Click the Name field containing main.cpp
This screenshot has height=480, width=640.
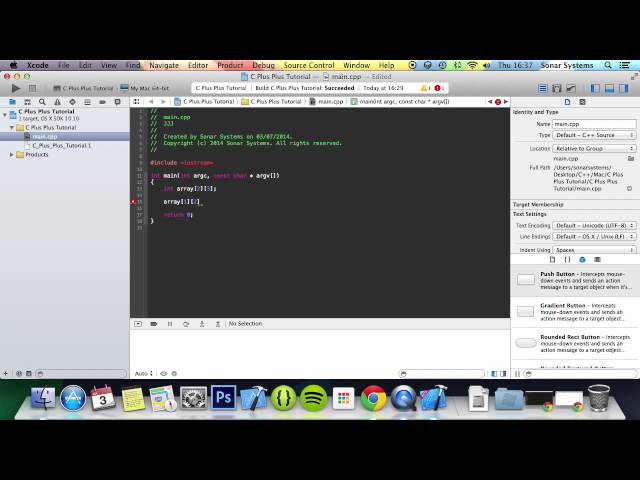(594, 124)
